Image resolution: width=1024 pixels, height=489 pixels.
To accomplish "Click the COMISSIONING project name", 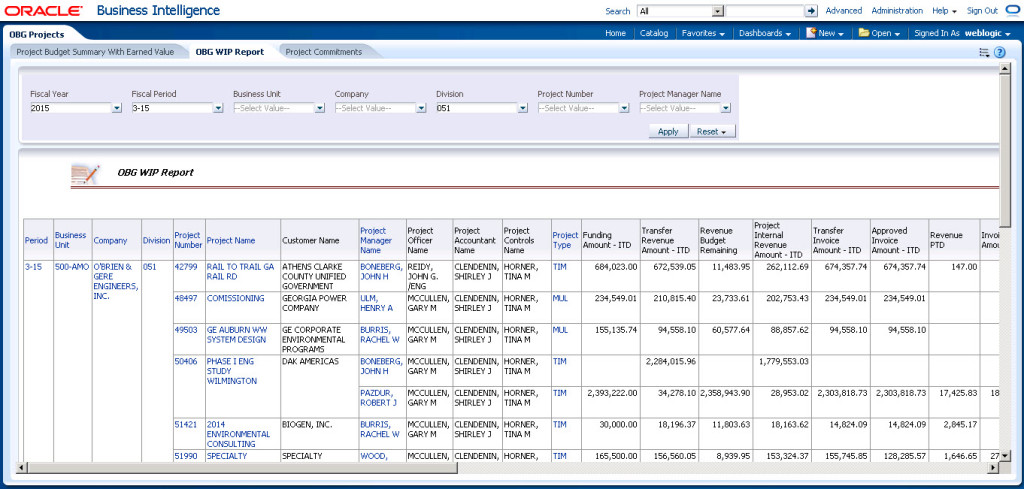I will 236,298.
